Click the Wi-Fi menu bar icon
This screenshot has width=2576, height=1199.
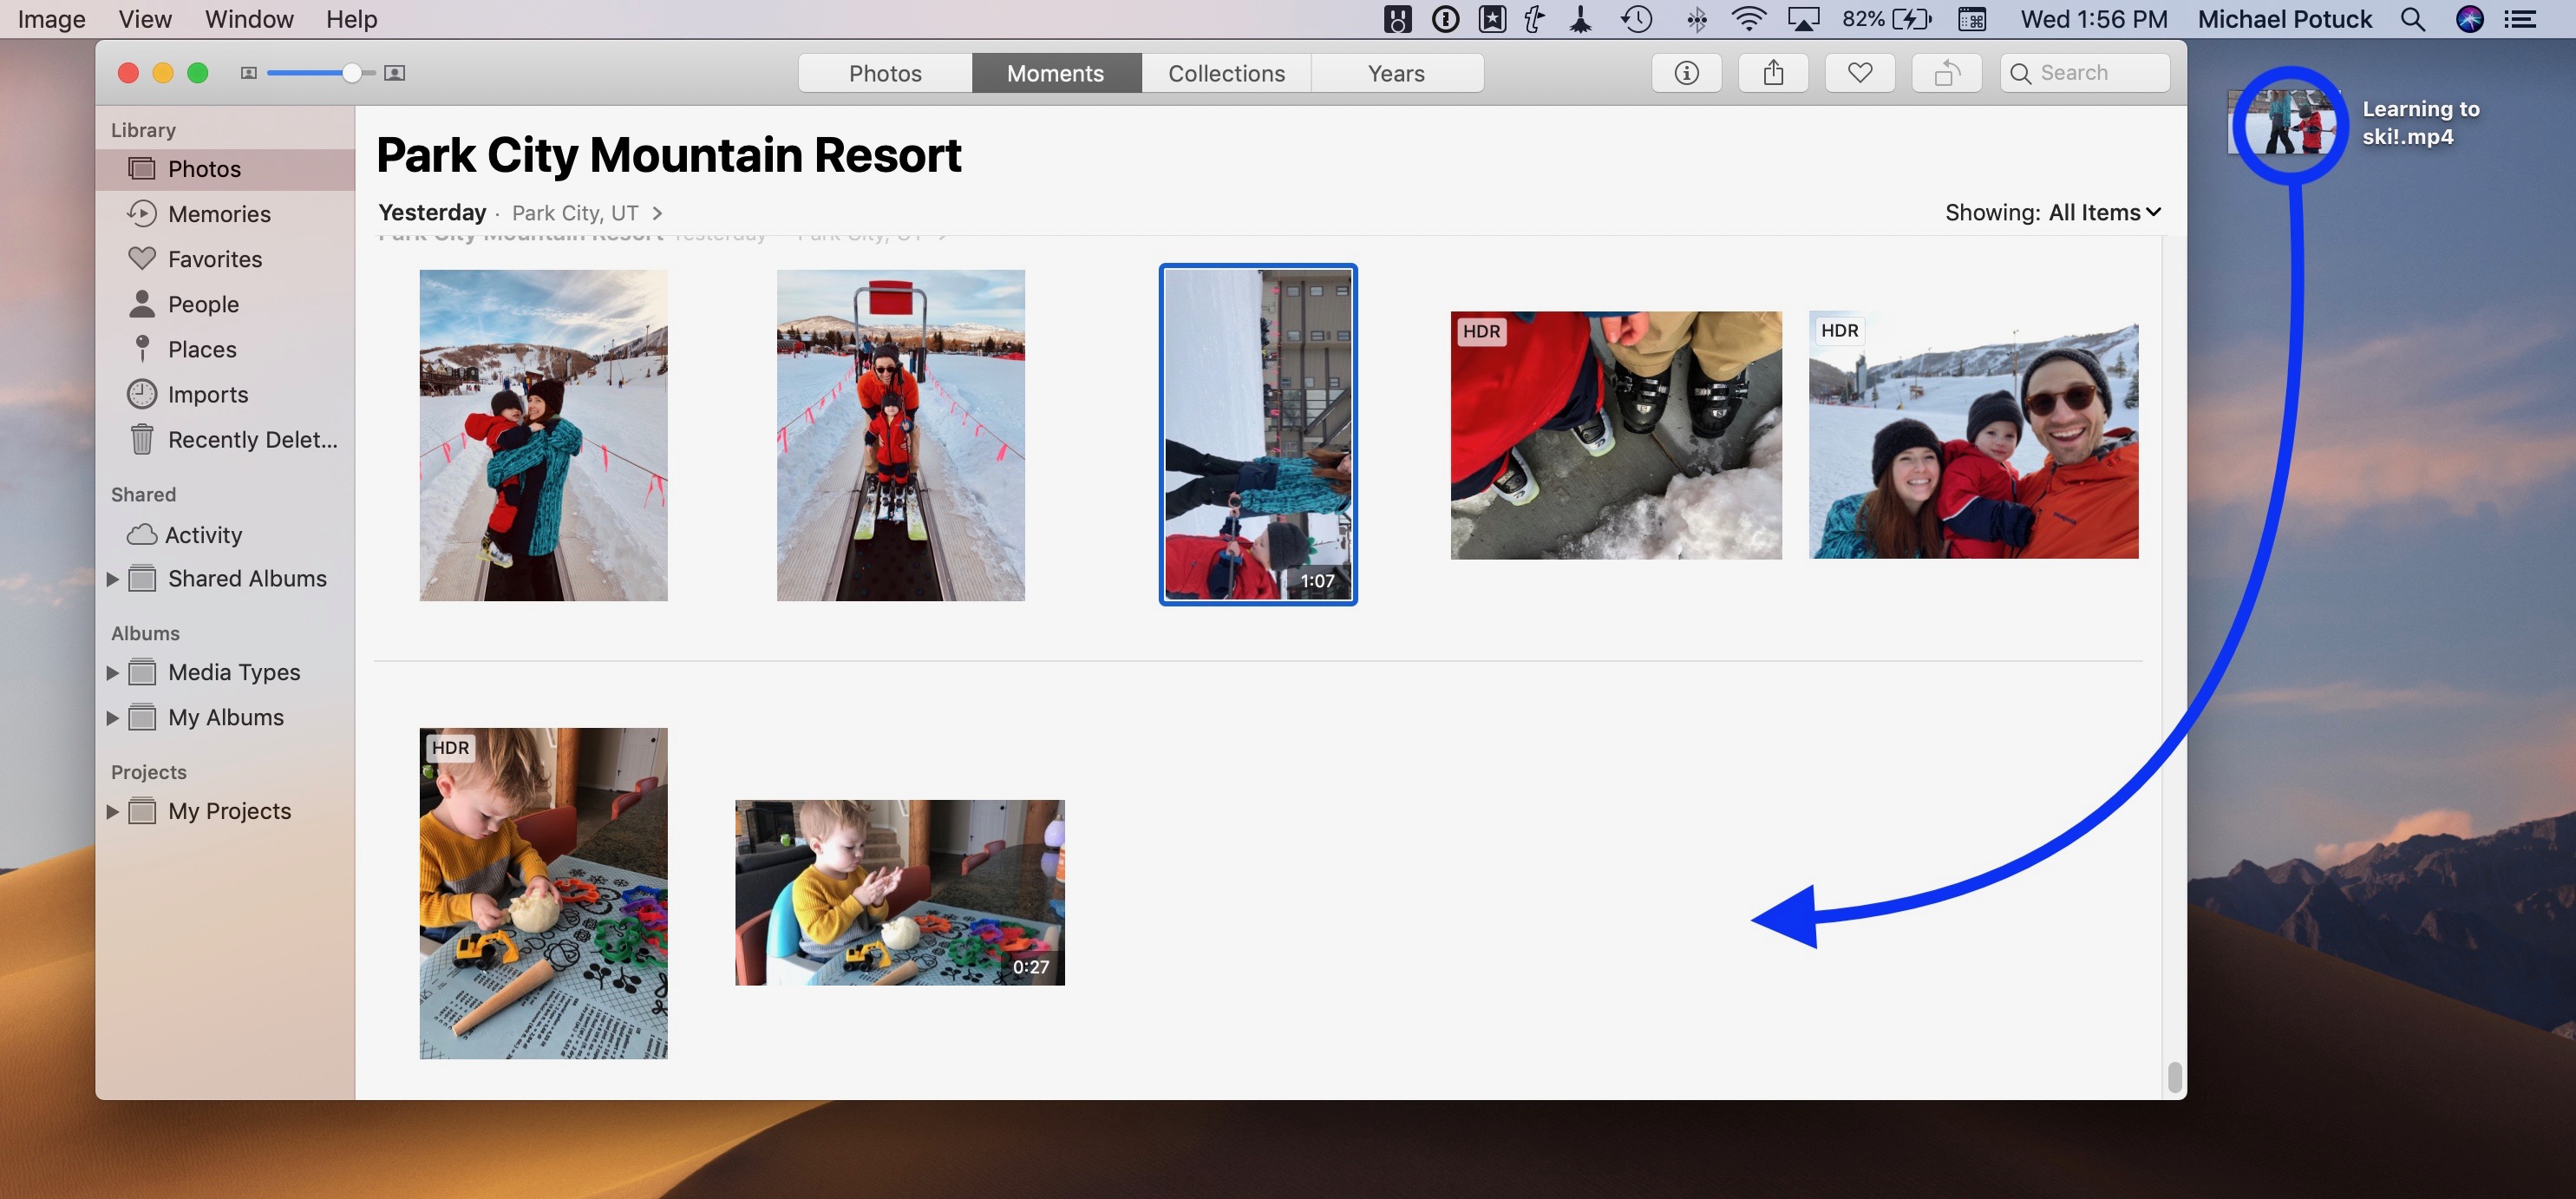pos(1748,19)
